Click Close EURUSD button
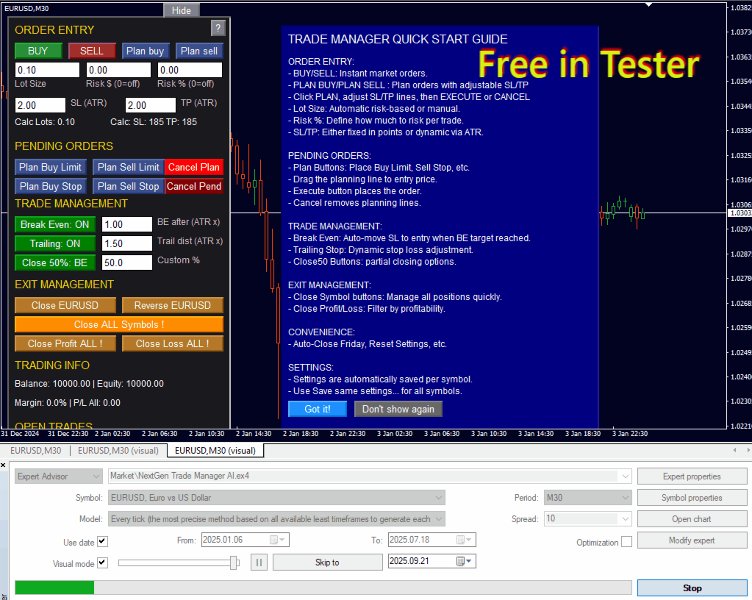 click(65, 305)
